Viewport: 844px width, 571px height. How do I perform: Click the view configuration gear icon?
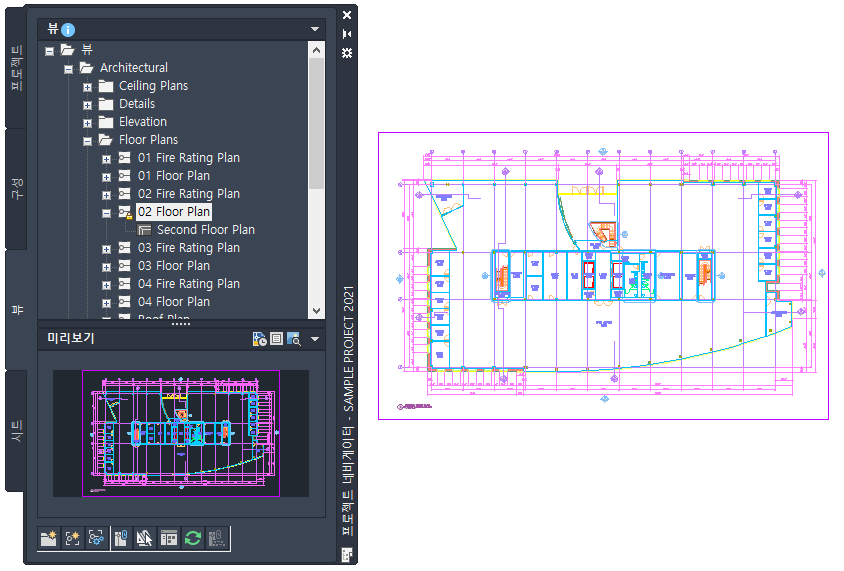click(96, 538)
